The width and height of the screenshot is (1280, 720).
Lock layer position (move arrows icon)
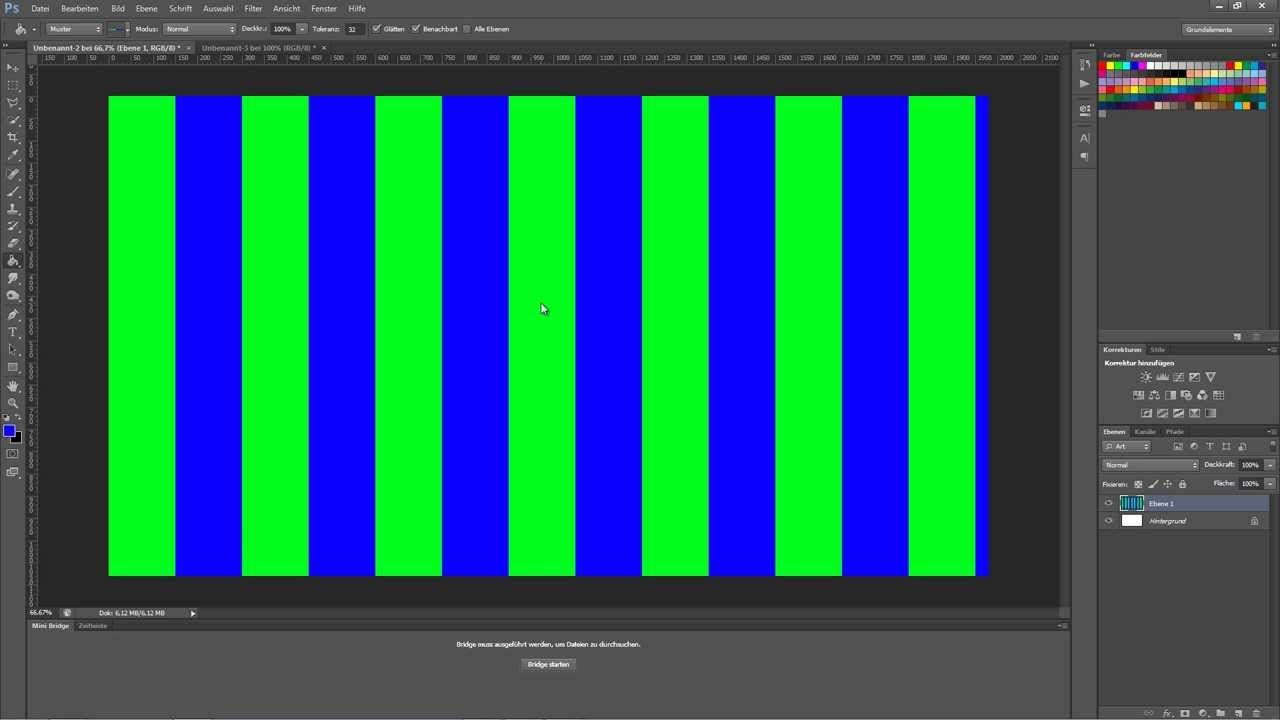1167,484
